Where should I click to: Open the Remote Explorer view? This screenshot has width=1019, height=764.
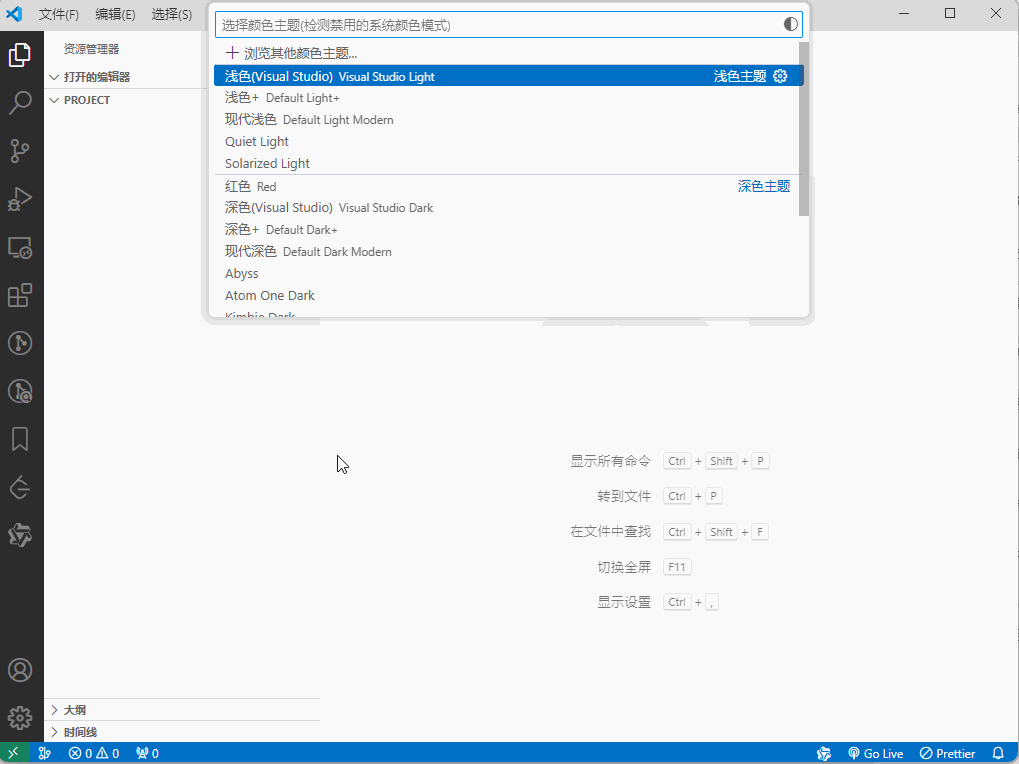point(20,247)
